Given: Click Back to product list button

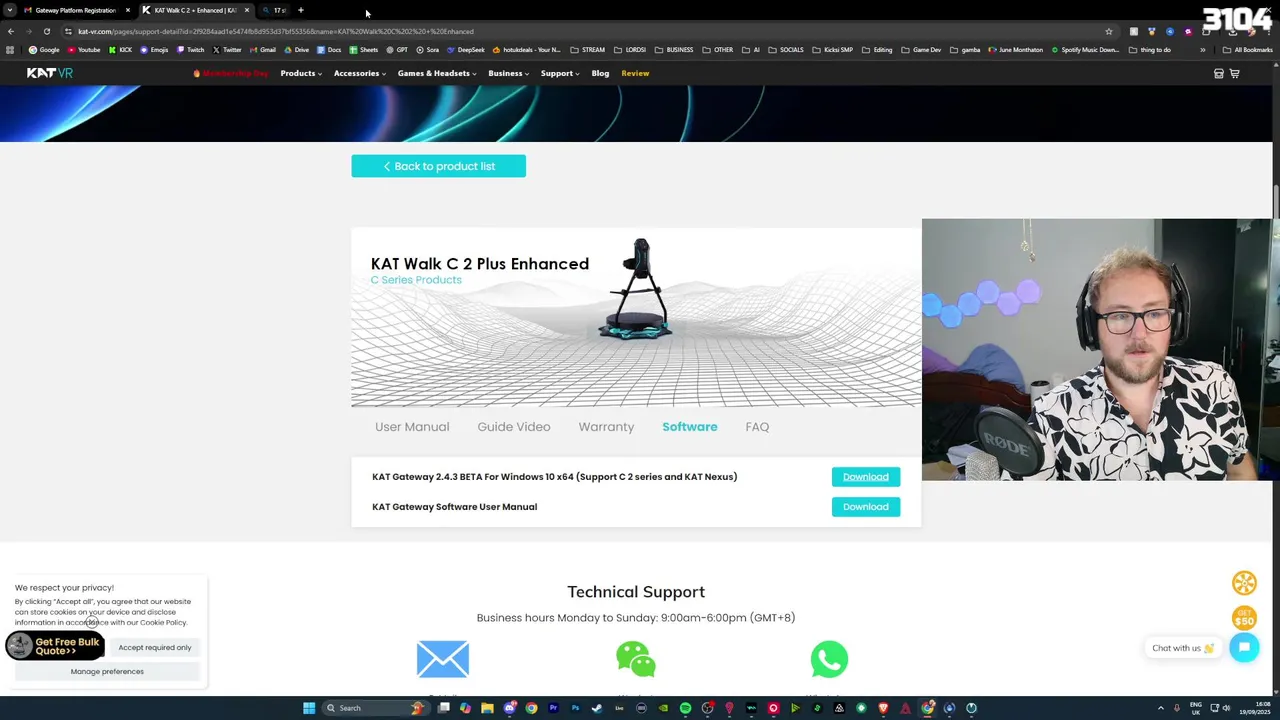Looking at the screenshot, I should (438, 166).
